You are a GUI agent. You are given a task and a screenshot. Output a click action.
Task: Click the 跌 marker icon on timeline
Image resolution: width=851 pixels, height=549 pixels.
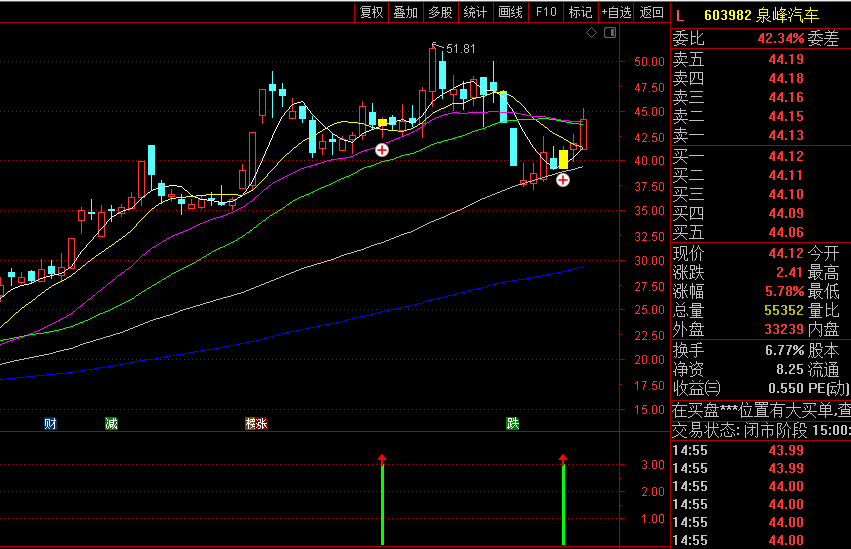click(x=512, y=424)
